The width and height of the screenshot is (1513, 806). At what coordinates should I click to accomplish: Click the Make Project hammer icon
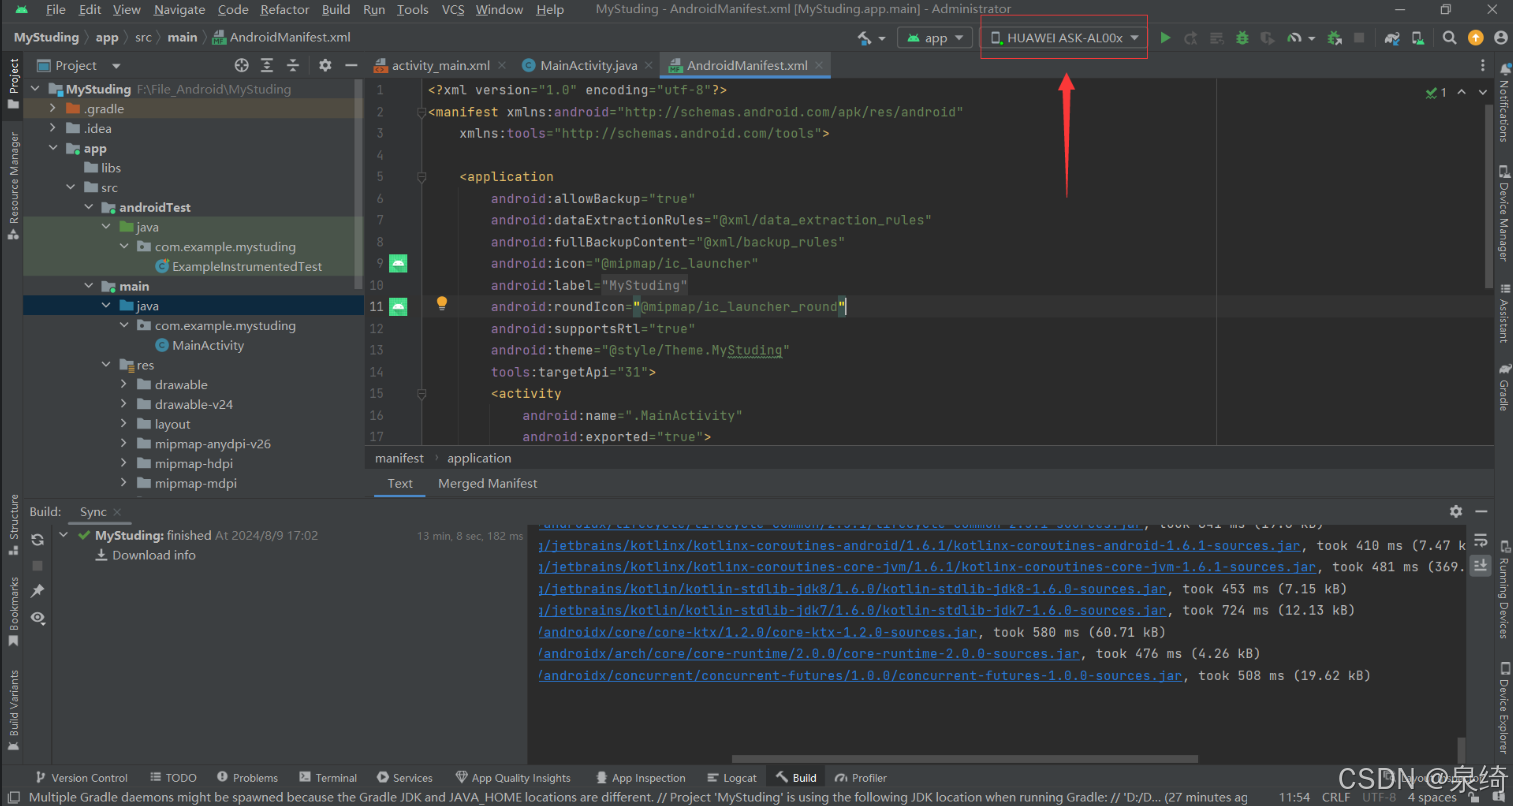864,38
